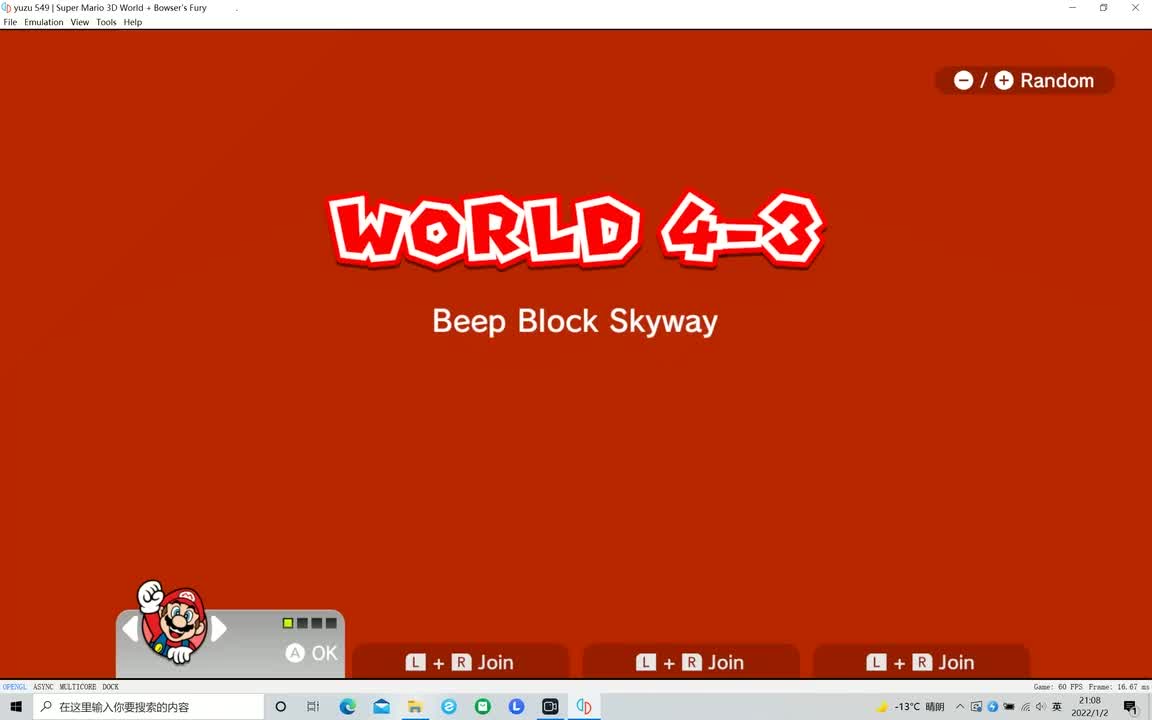Image resolution: width=1152 pixels, height=720 pixels.
Task: Open the File menu
Action: (x=10, y=22)
